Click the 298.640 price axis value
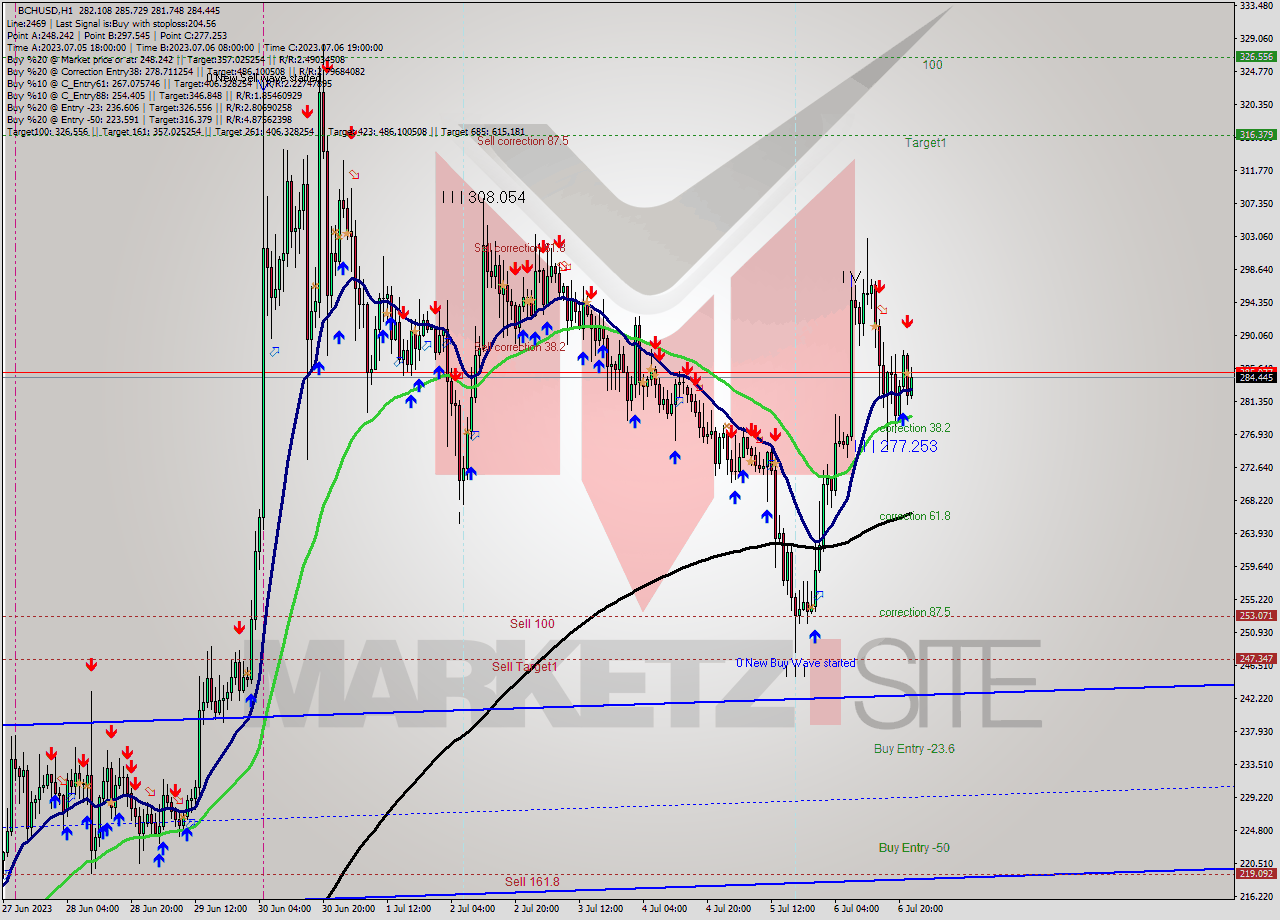 tap(1256, 270)
